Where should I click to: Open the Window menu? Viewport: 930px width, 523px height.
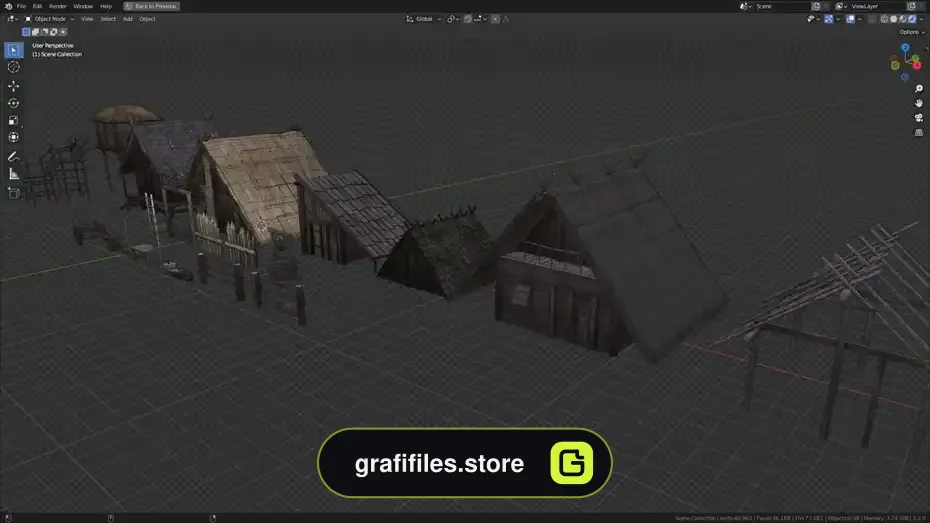point(83,6)
